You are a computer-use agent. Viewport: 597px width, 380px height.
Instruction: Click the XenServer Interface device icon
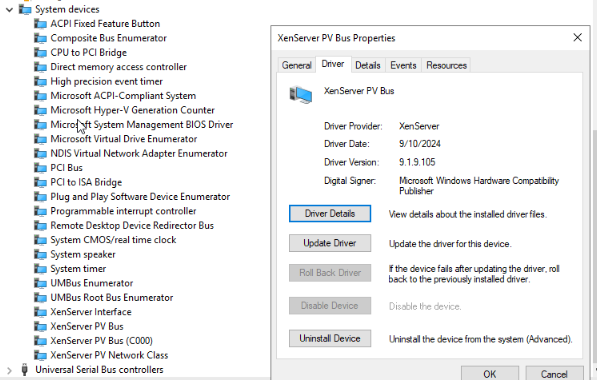coord(40,312)
